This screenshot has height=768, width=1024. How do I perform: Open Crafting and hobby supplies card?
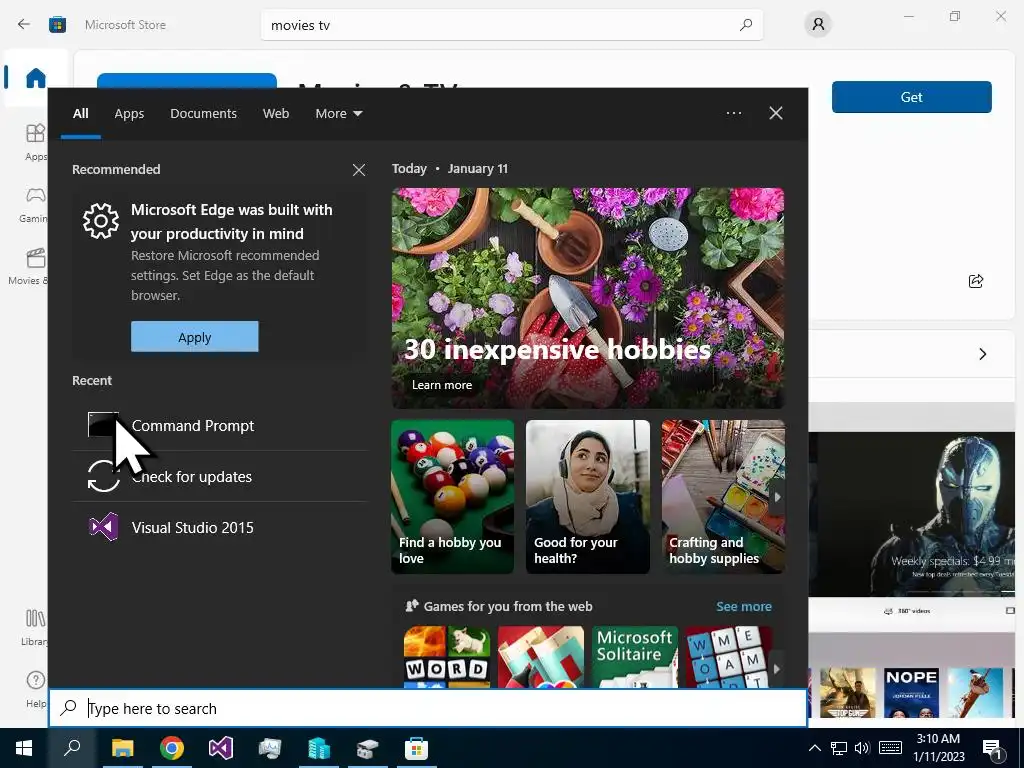723,497
